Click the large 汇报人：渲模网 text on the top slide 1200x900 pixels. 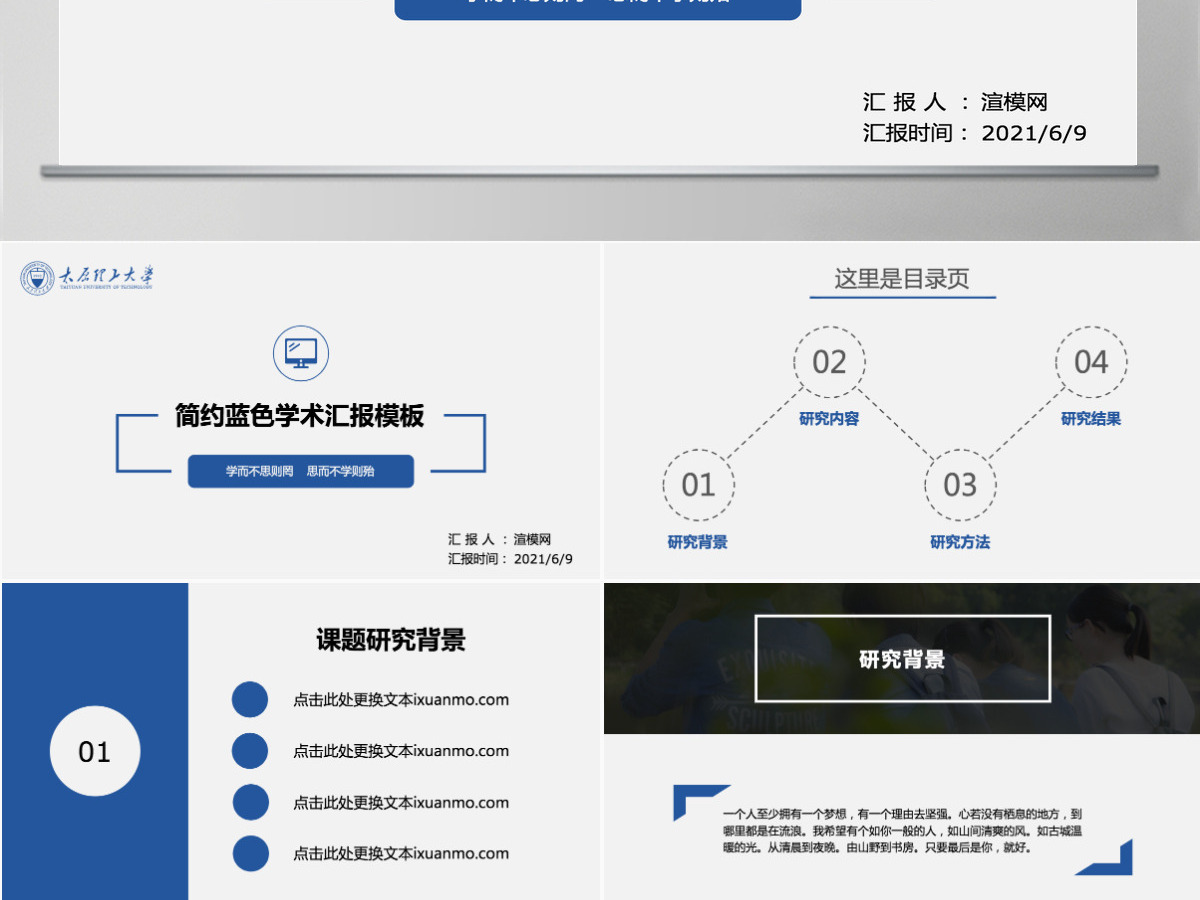(955, 102)
